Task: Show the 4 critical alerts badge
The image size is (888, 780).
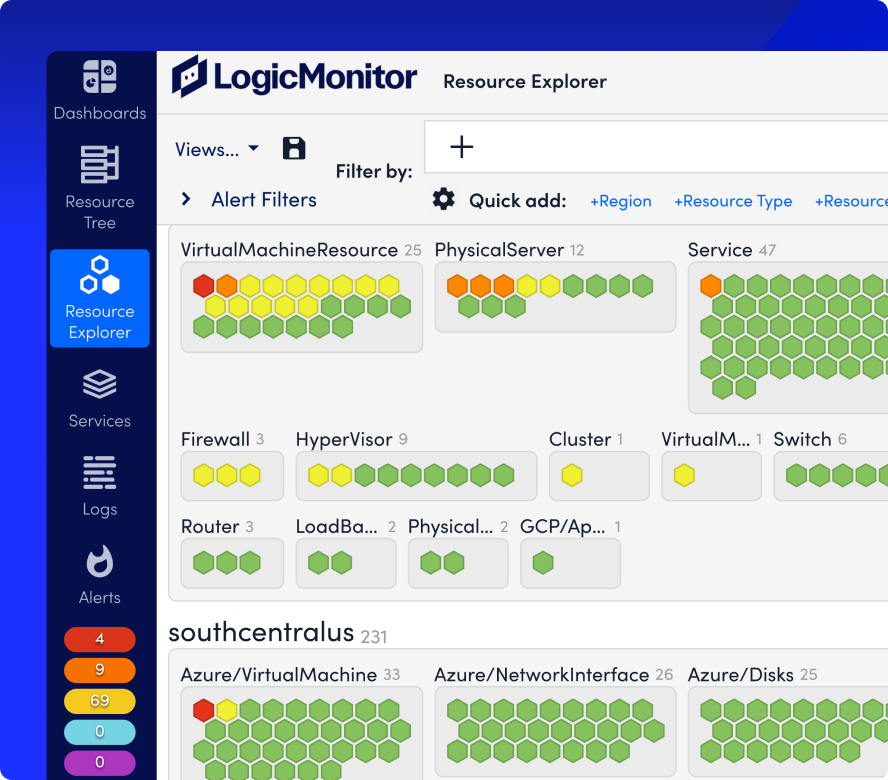Action: coord(100,639)
